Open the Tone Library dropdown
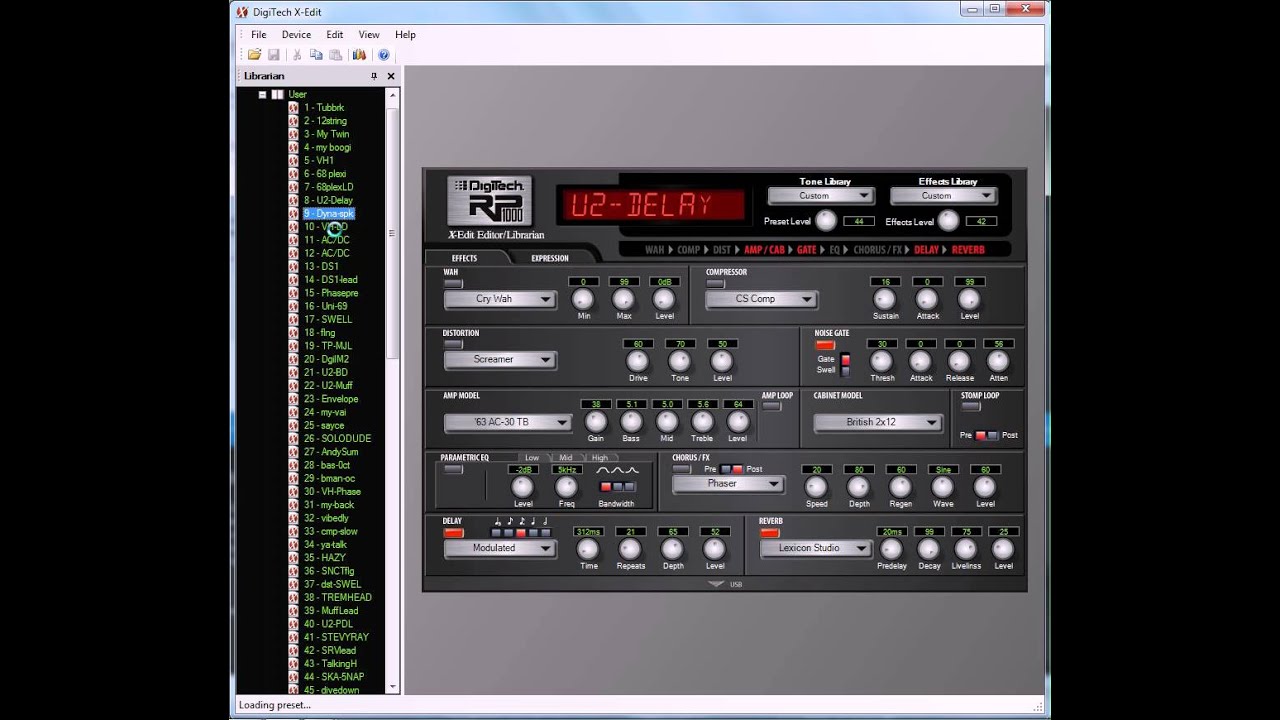The image size is (1280, 720). tap(821, 196)
